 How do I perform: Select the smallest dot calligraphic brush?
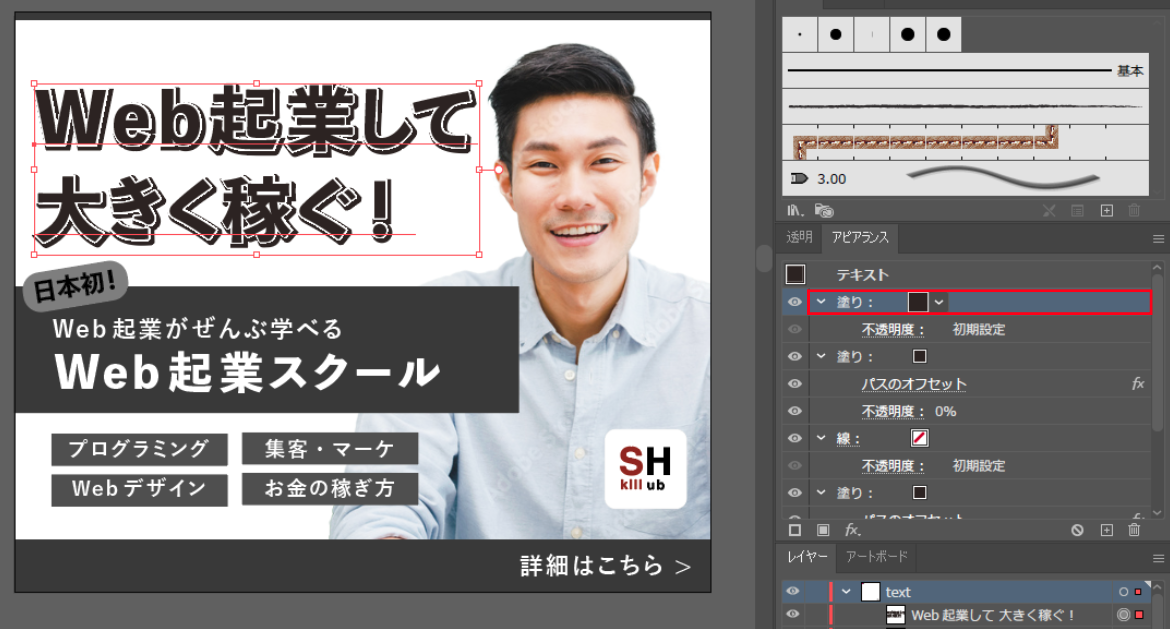[800, 34]
